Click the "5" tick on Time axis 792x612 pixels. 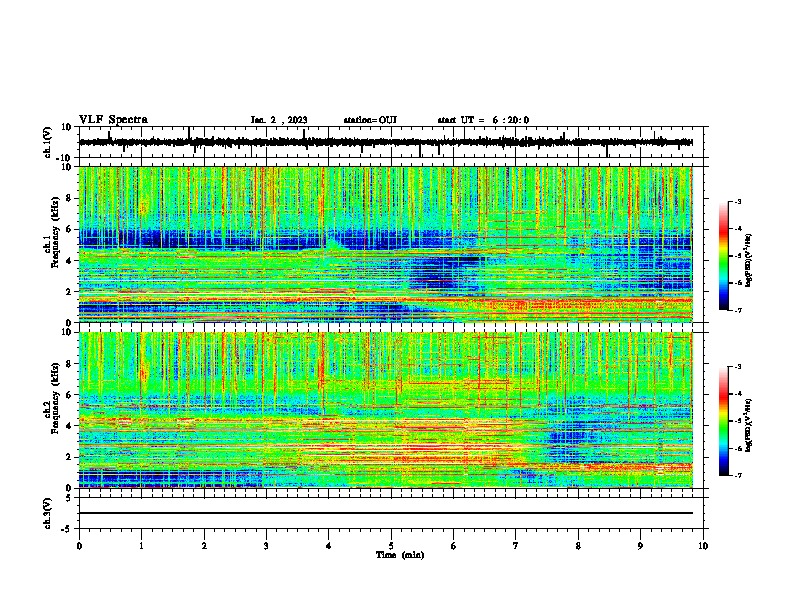click(x=391, y=546)
